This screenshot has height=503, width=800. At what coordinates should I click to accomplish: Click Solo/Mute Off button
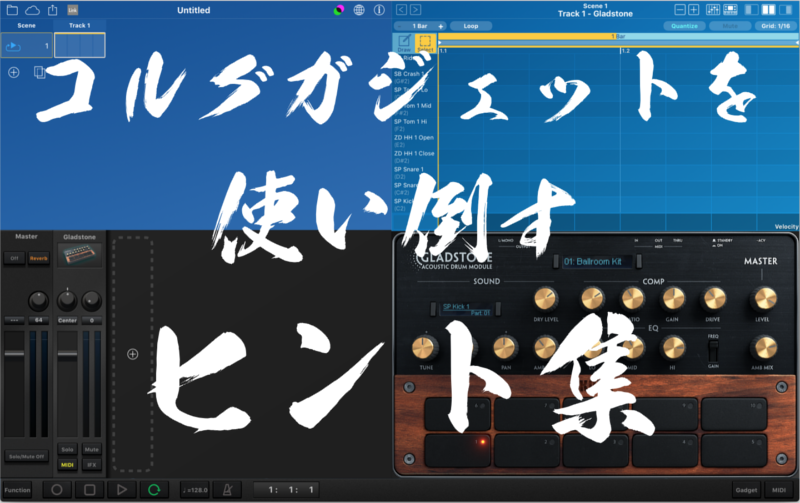[x=27, y=457]
